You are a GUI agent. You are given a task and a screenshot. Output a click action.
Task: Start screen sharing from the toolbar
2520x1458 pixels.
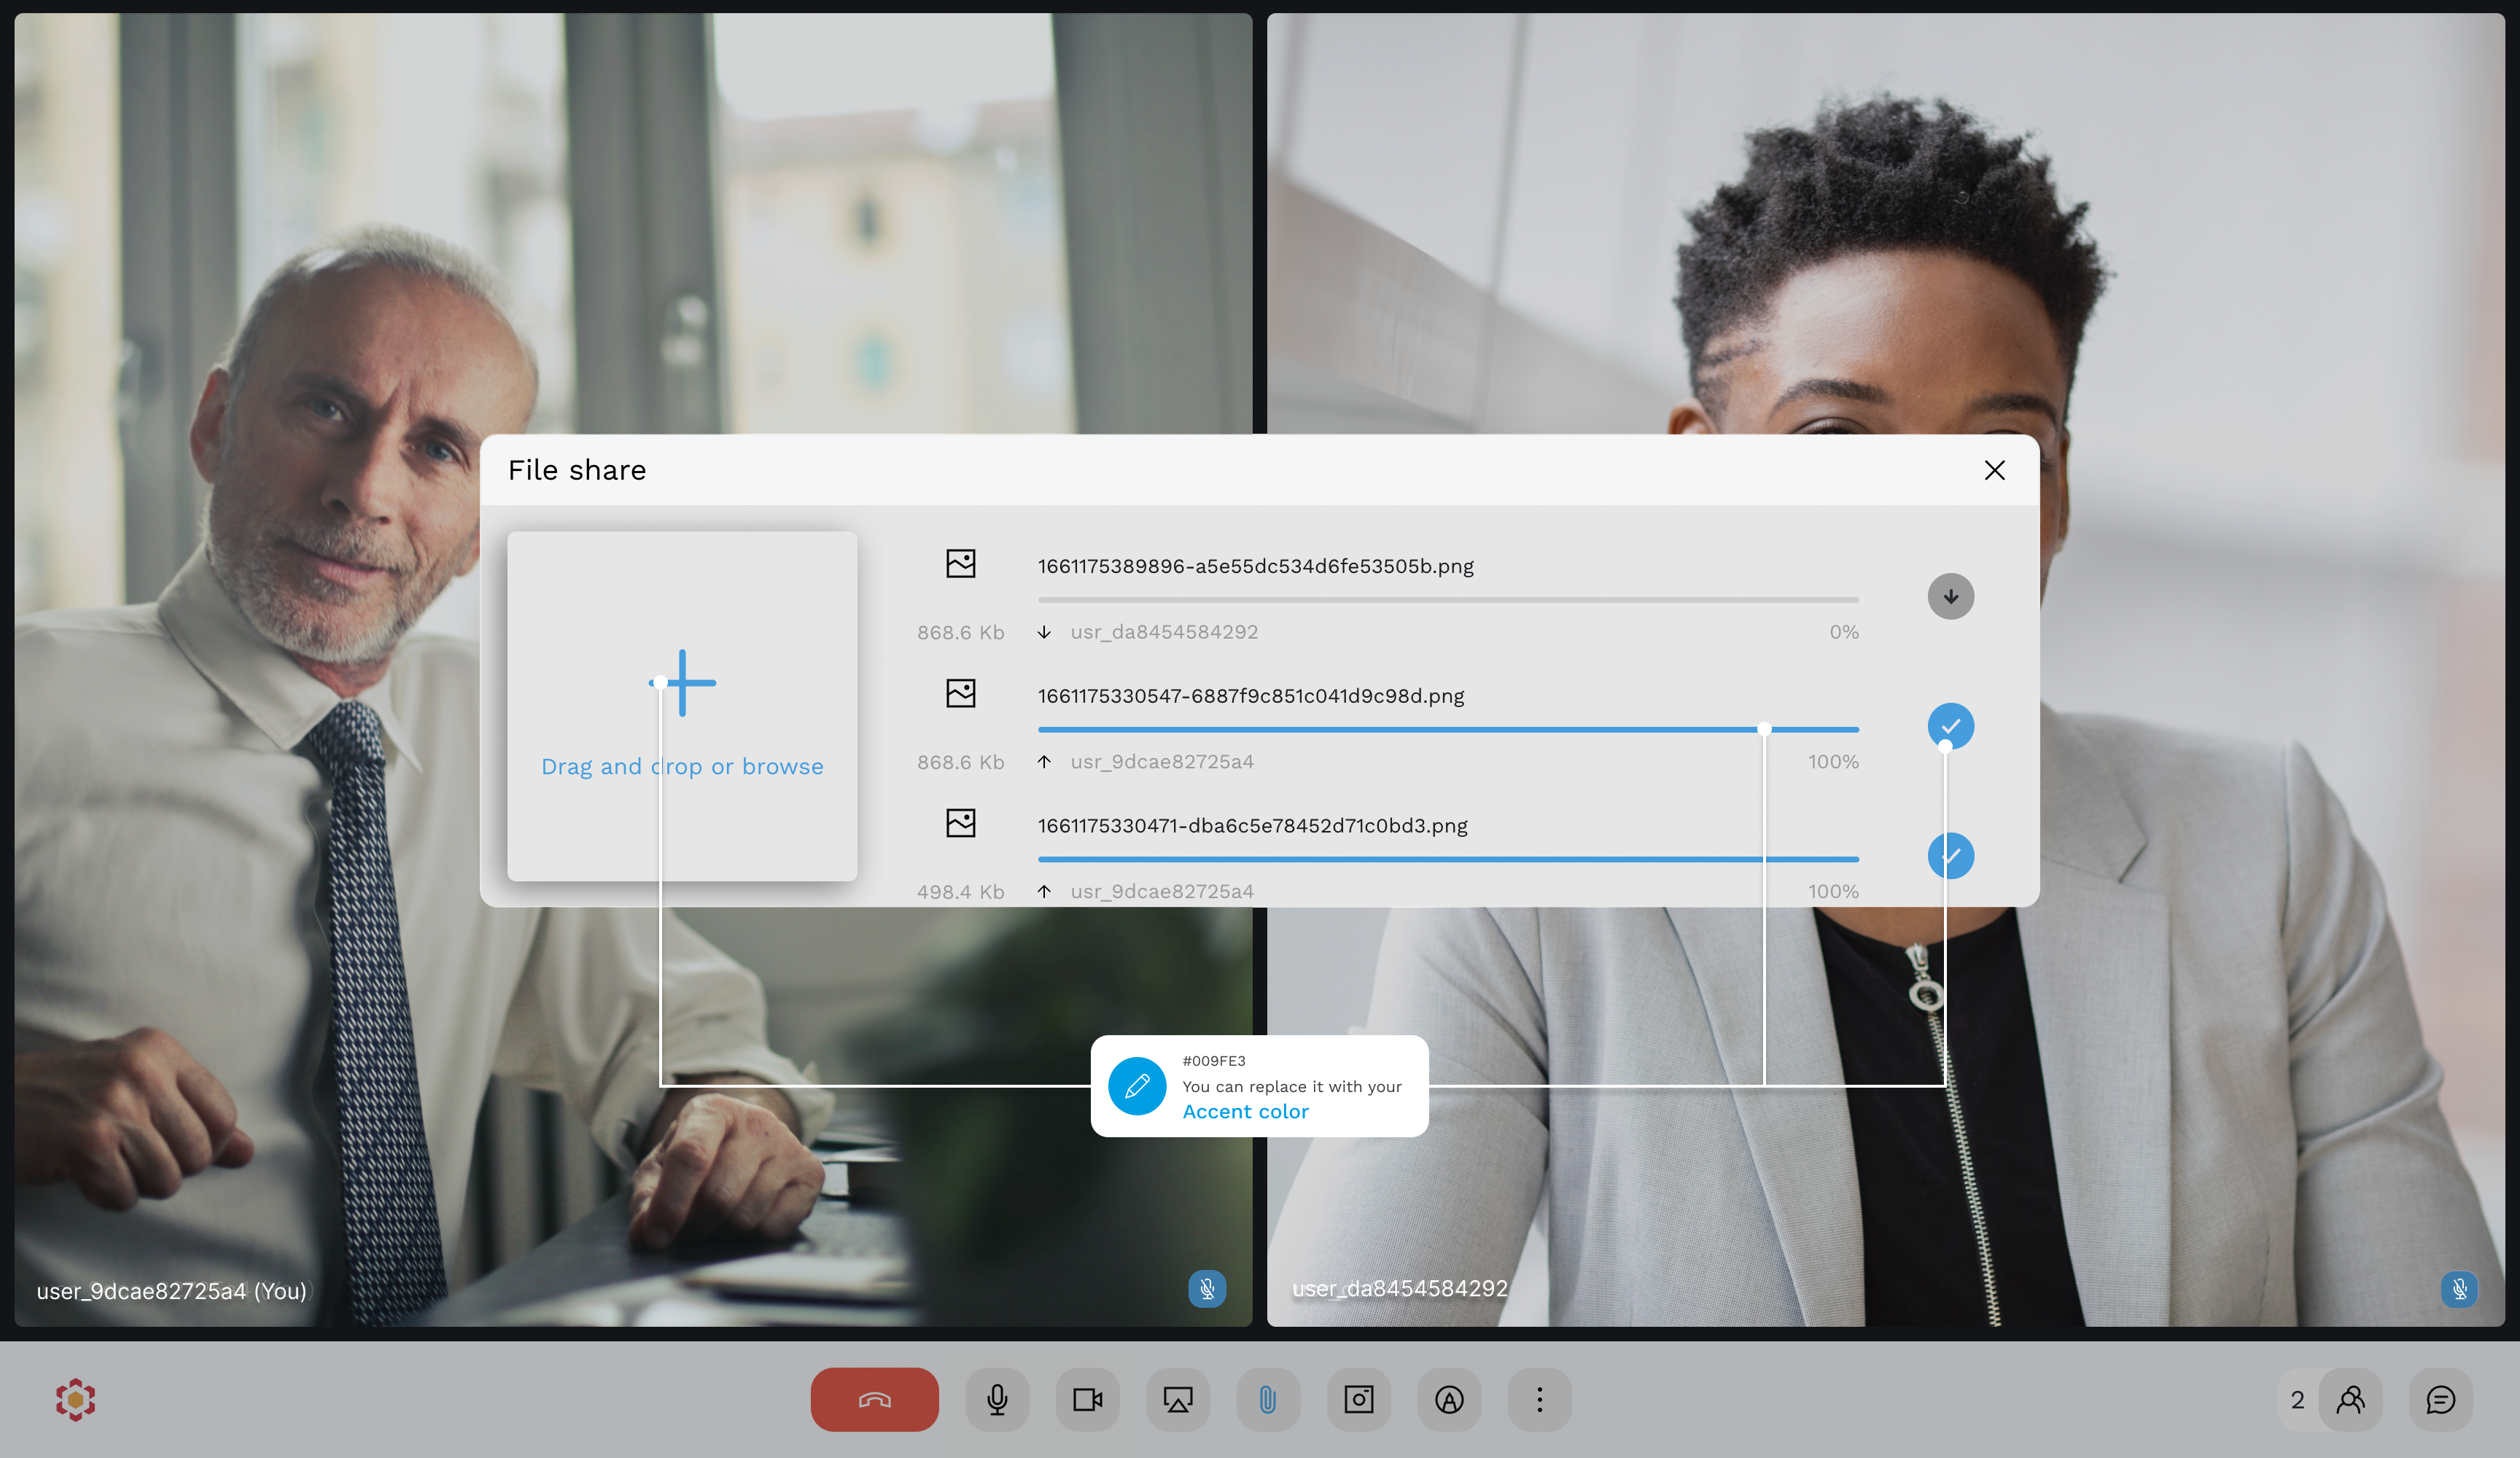click(1178, 1399)
